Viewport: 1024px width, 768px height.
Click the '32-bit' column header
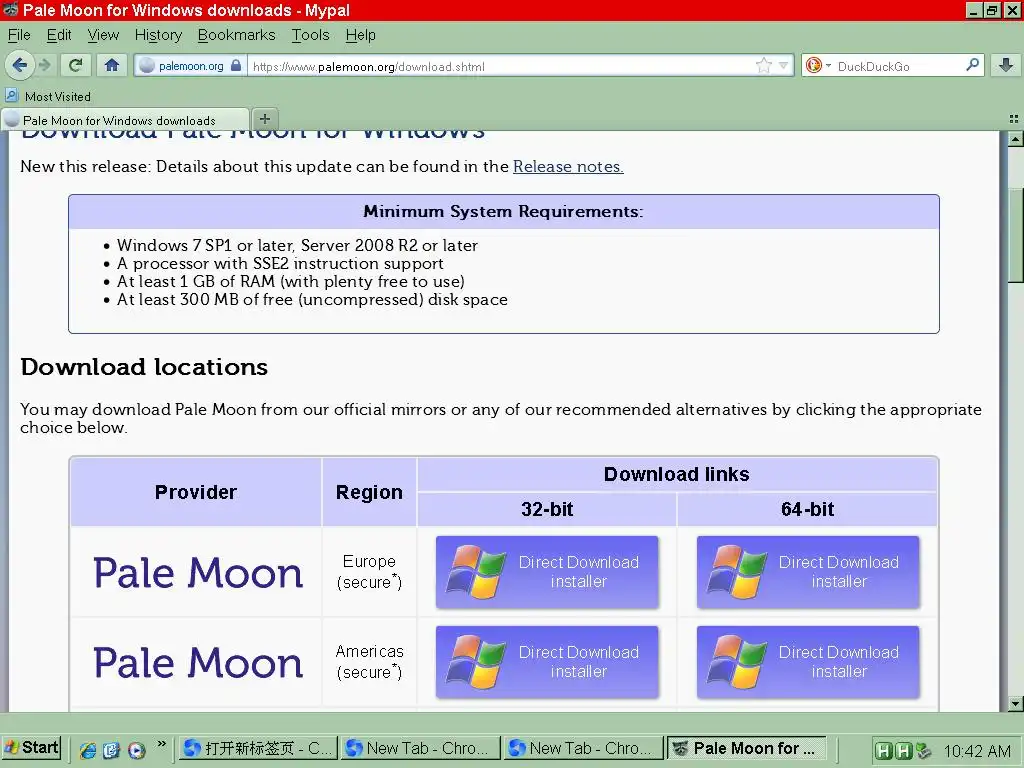coord(547,509)
